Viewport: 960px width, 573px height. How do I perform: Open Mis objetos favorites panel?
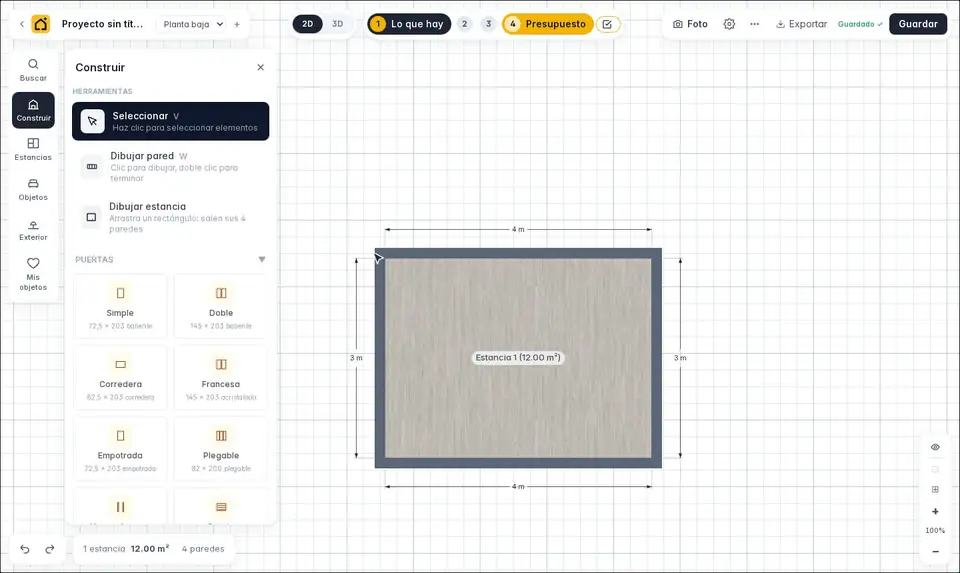click(33, 273)
